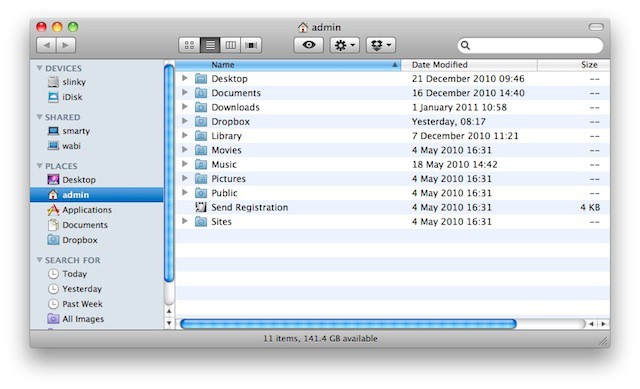Image resolution: width=640 pixels, height=389 pixels.
Task: Switch to Cover Flow view
Action: [x=251, y=45]
